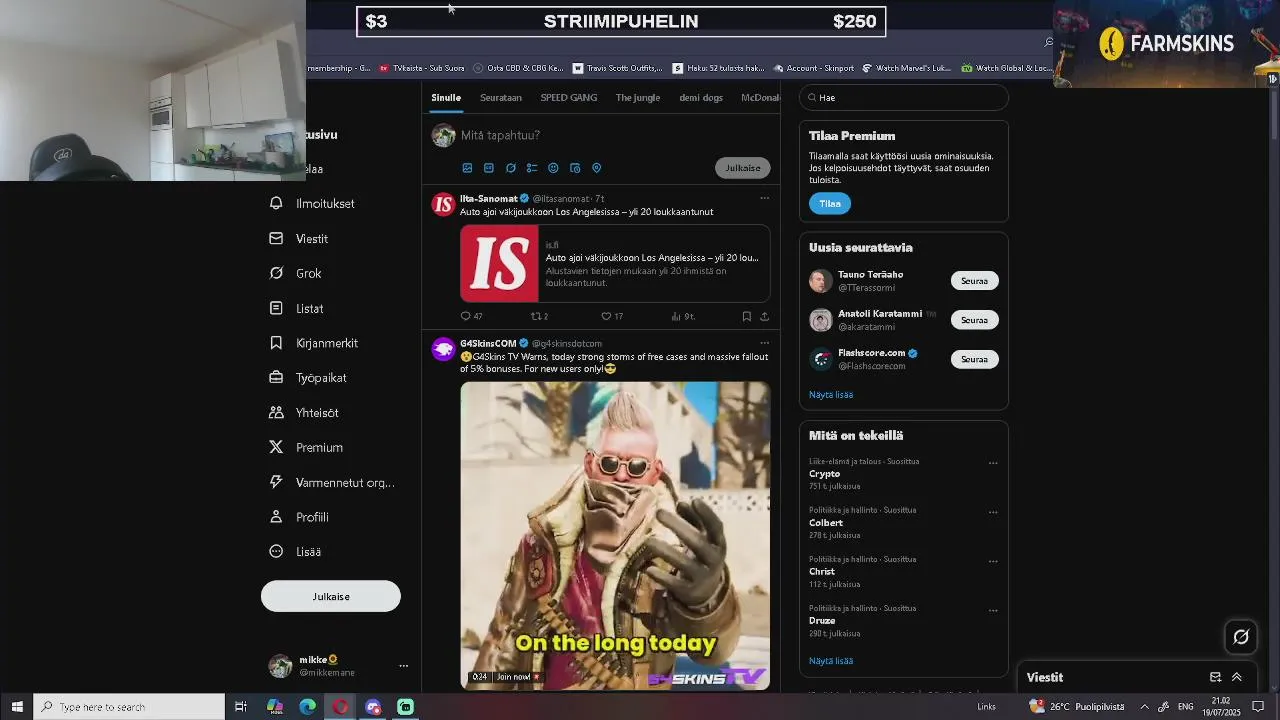The width and height of the screenshot is (1280, 720).
Task: Subscribe with the Tilaa button
Action: click(x=830, y=204)
